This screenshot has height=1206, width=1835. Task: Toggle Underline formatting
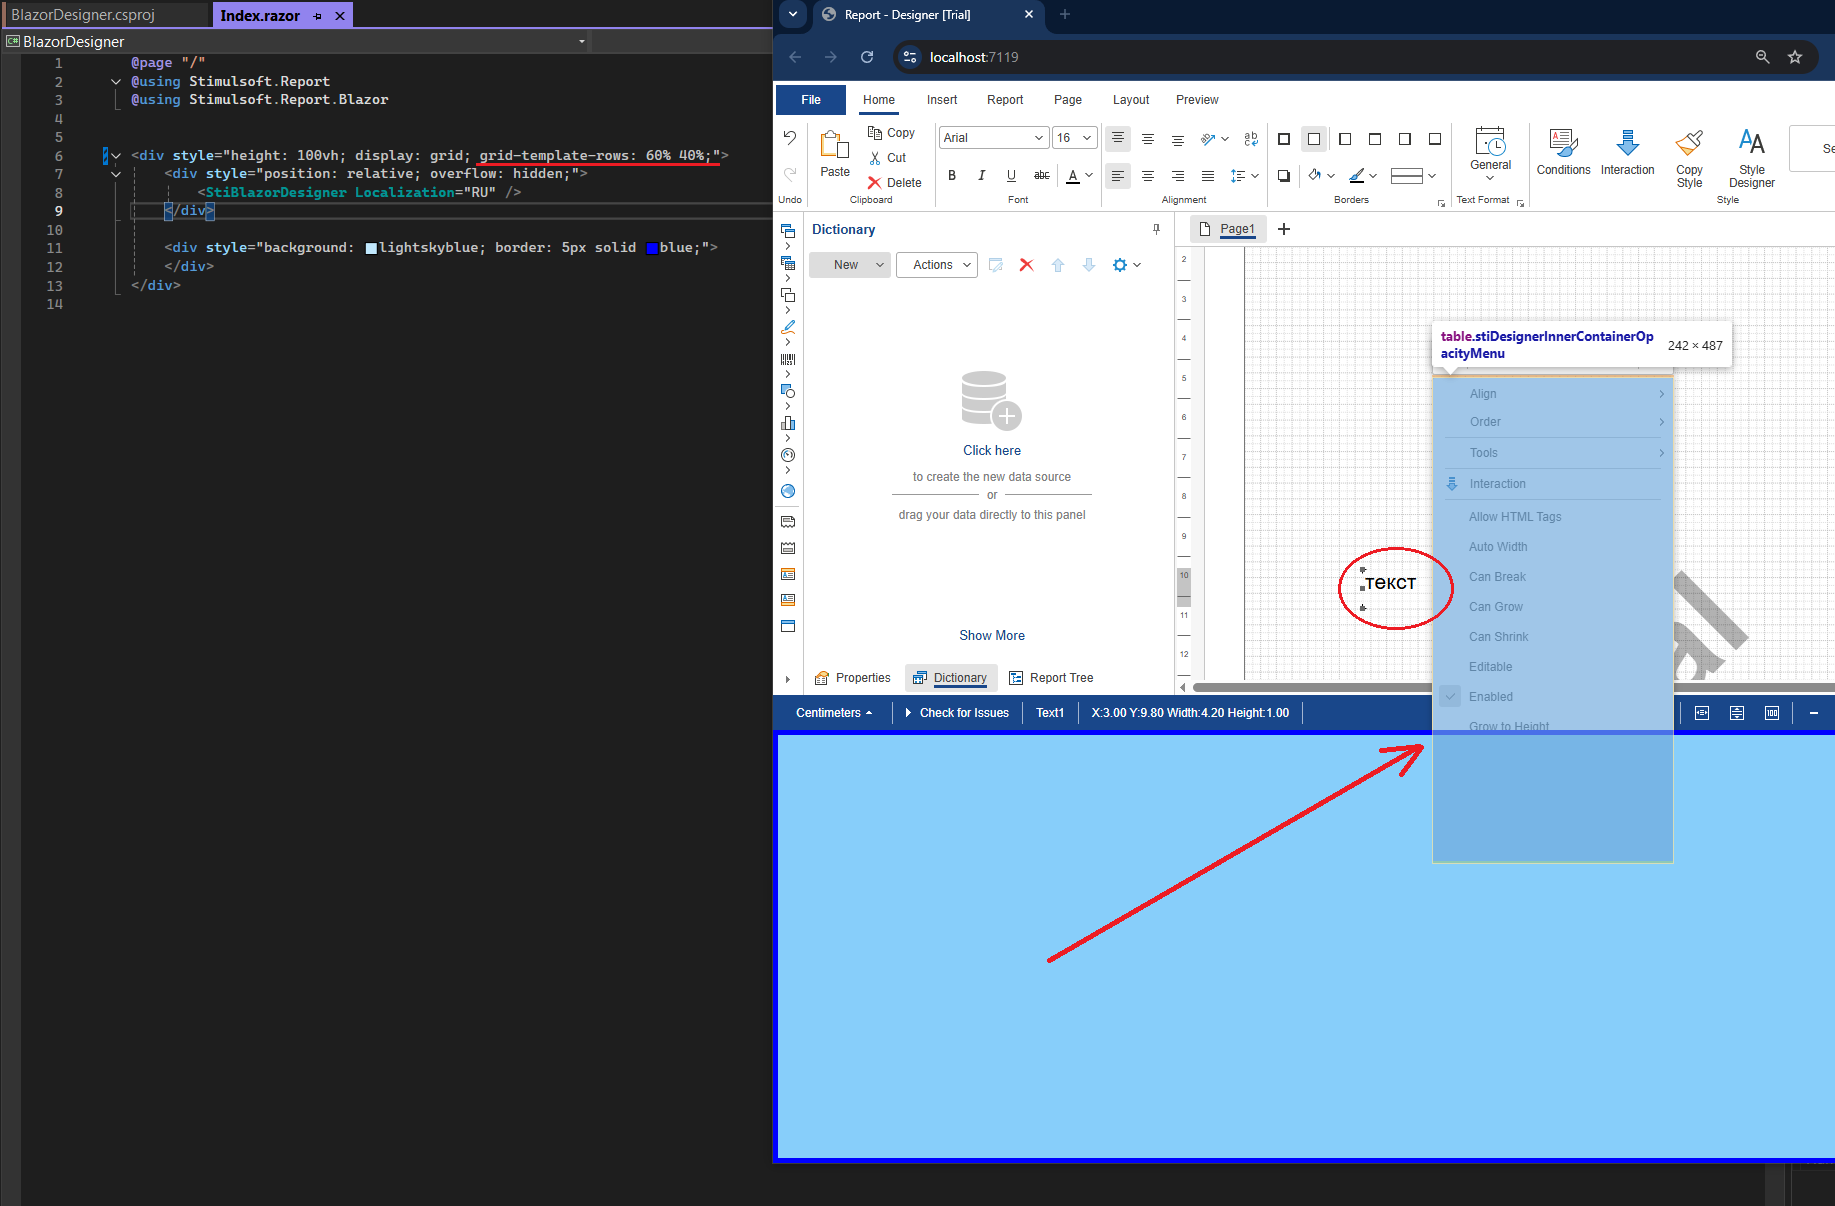[1011, 176]
